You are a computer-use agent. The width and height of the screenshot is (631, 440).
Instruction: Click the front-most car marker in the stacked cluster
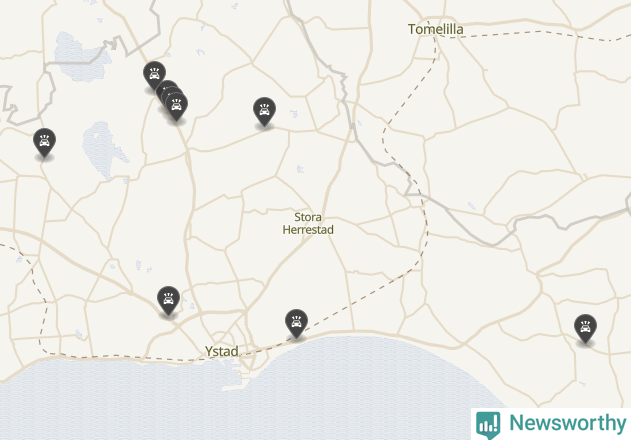[x=176, y=107]
